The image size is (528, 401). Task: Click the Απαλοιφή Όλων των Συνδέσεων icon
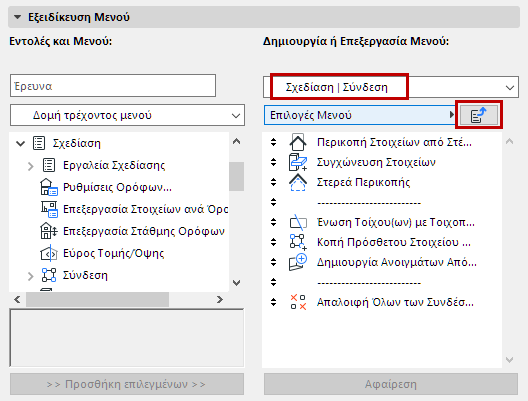coord(298,302)
